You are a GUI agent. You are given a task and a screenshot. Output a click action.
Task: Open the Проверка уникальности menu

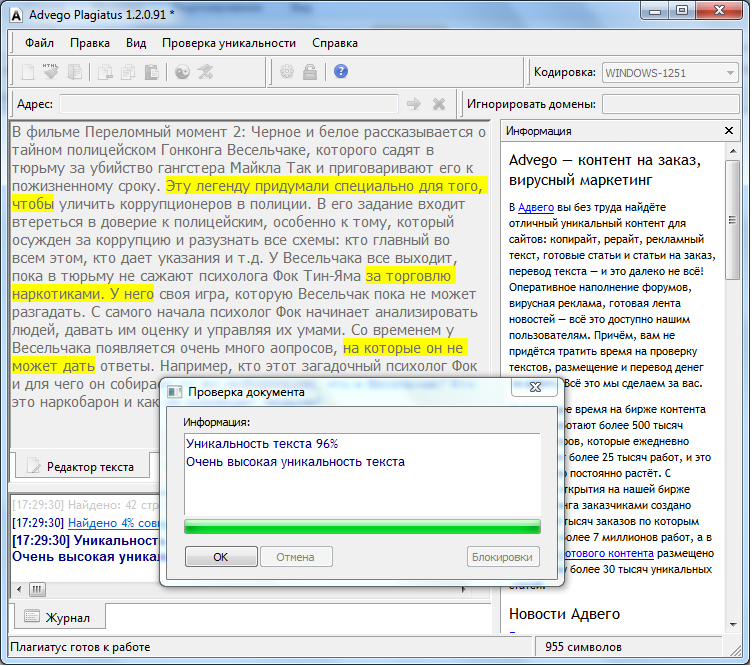[x=229, y=43]
